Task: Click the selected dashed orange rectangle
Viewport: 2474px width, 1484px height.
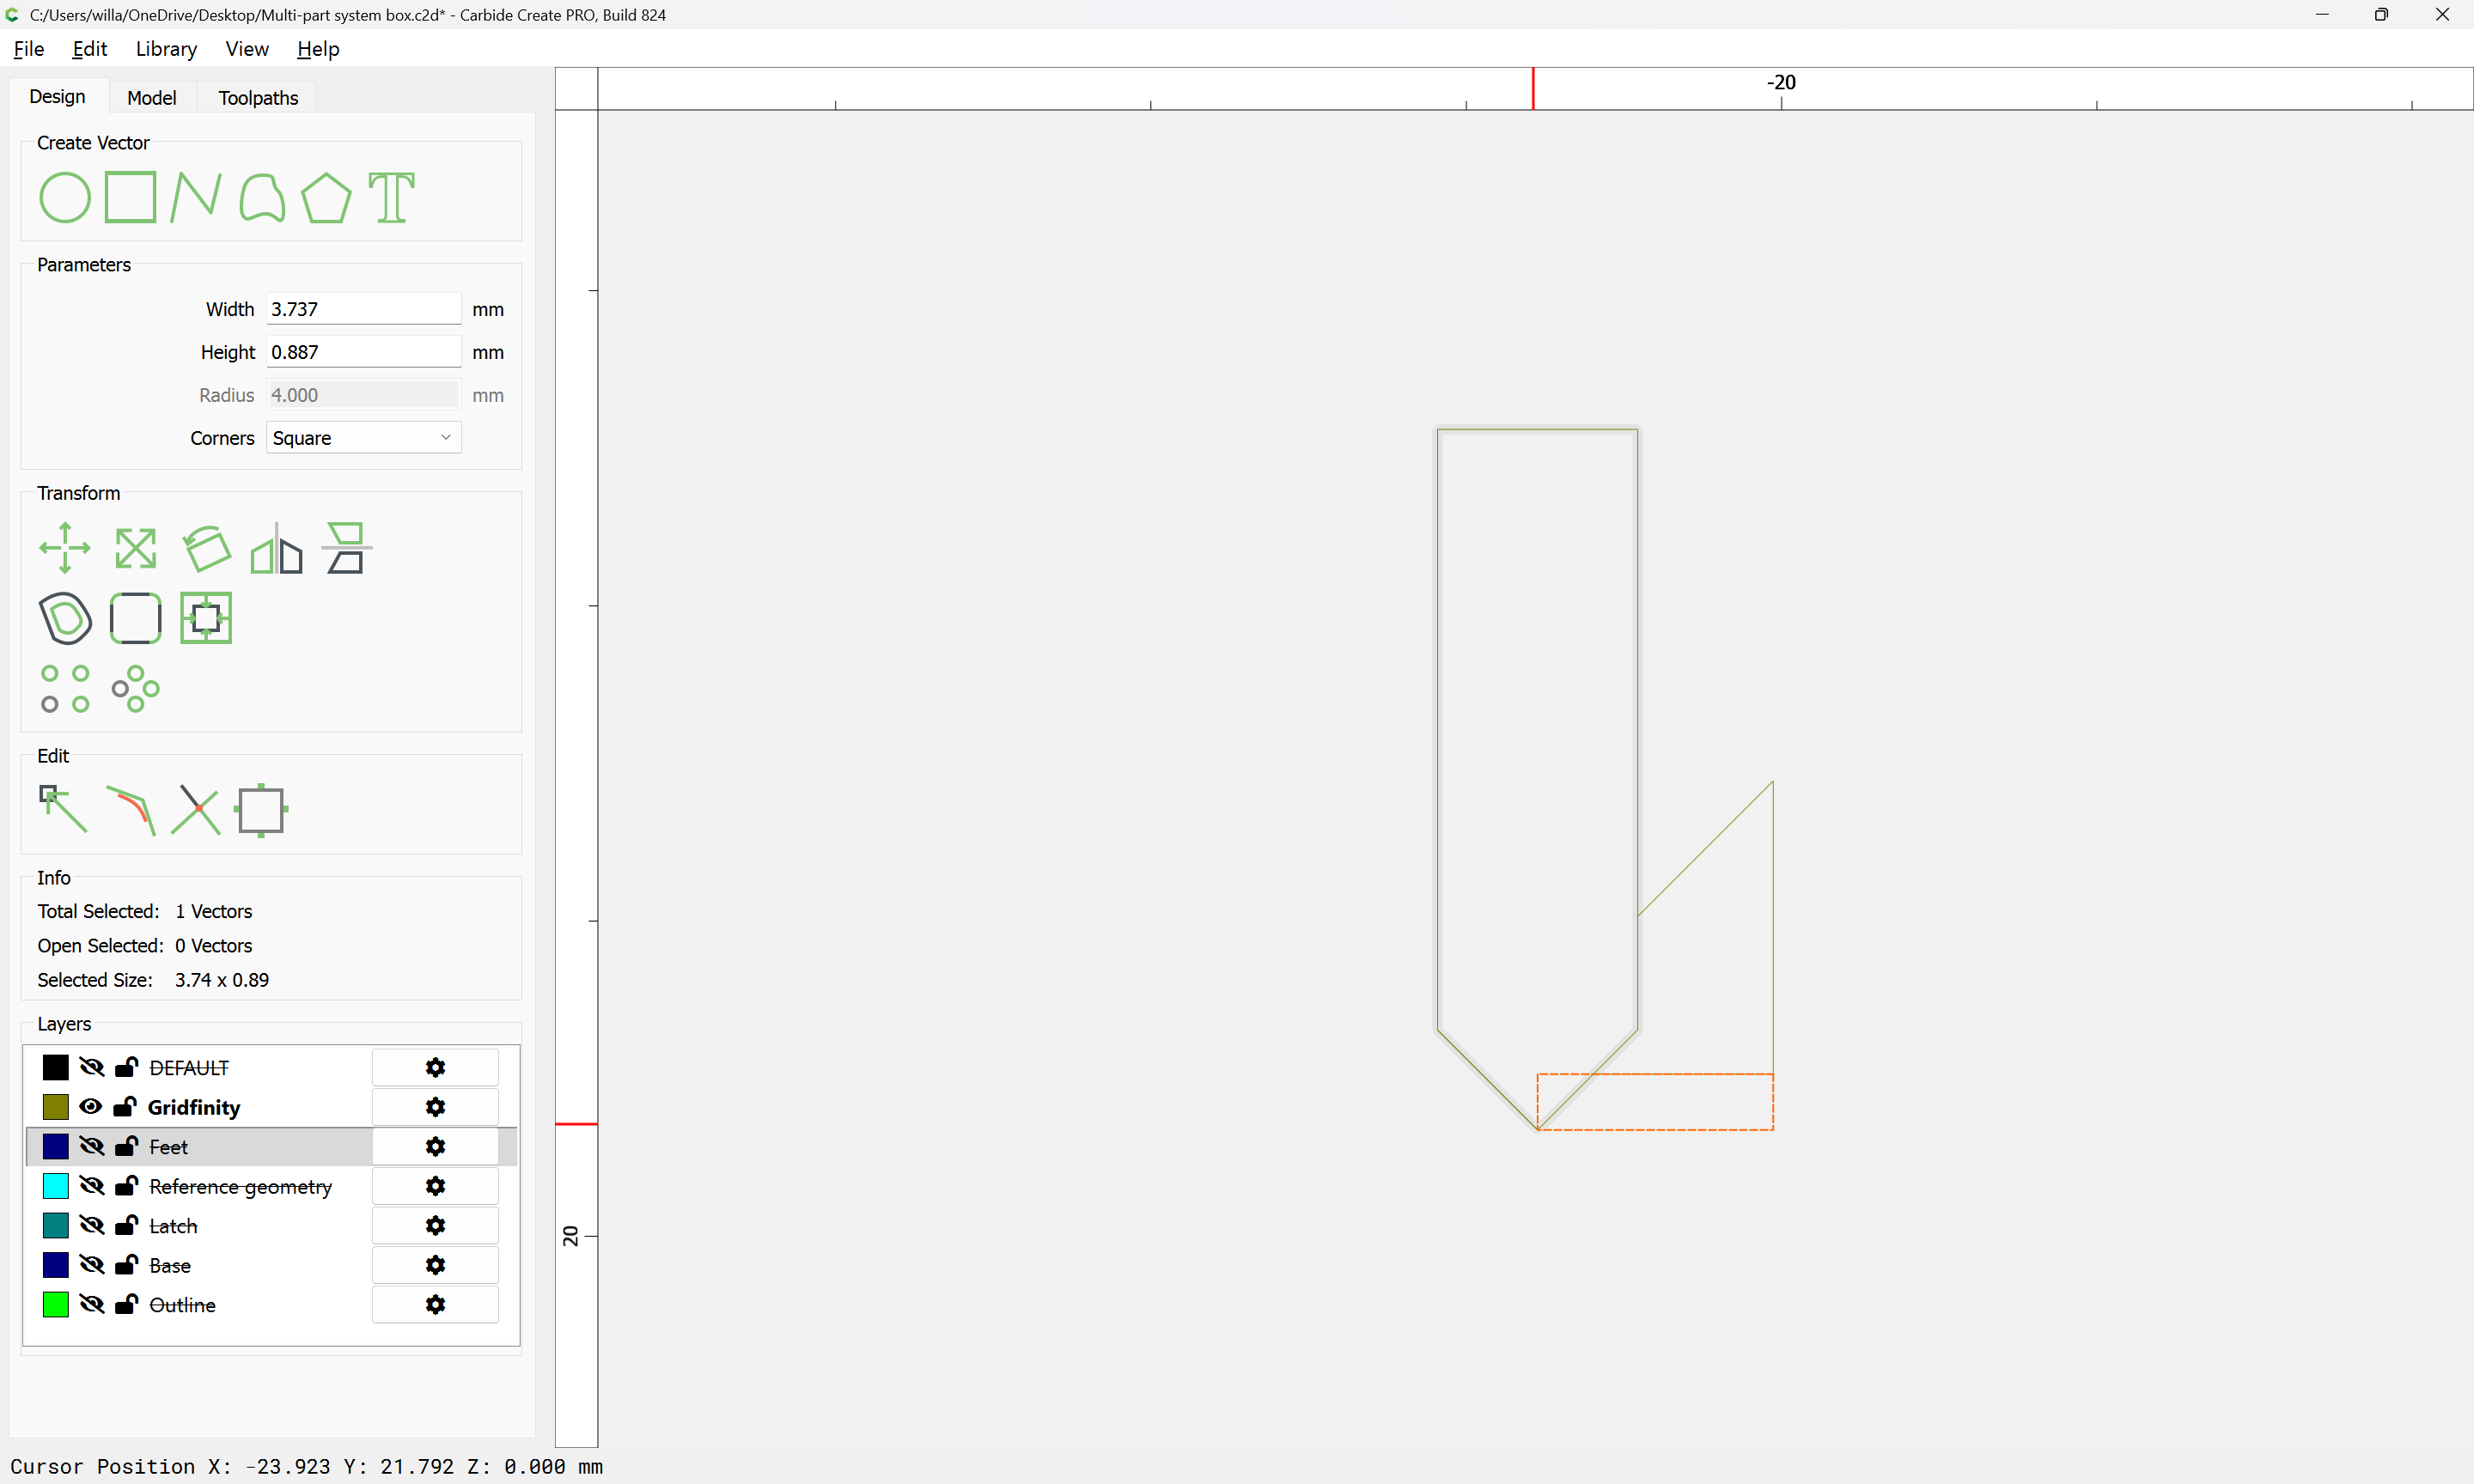Action: click(x=1655, y=1102)
